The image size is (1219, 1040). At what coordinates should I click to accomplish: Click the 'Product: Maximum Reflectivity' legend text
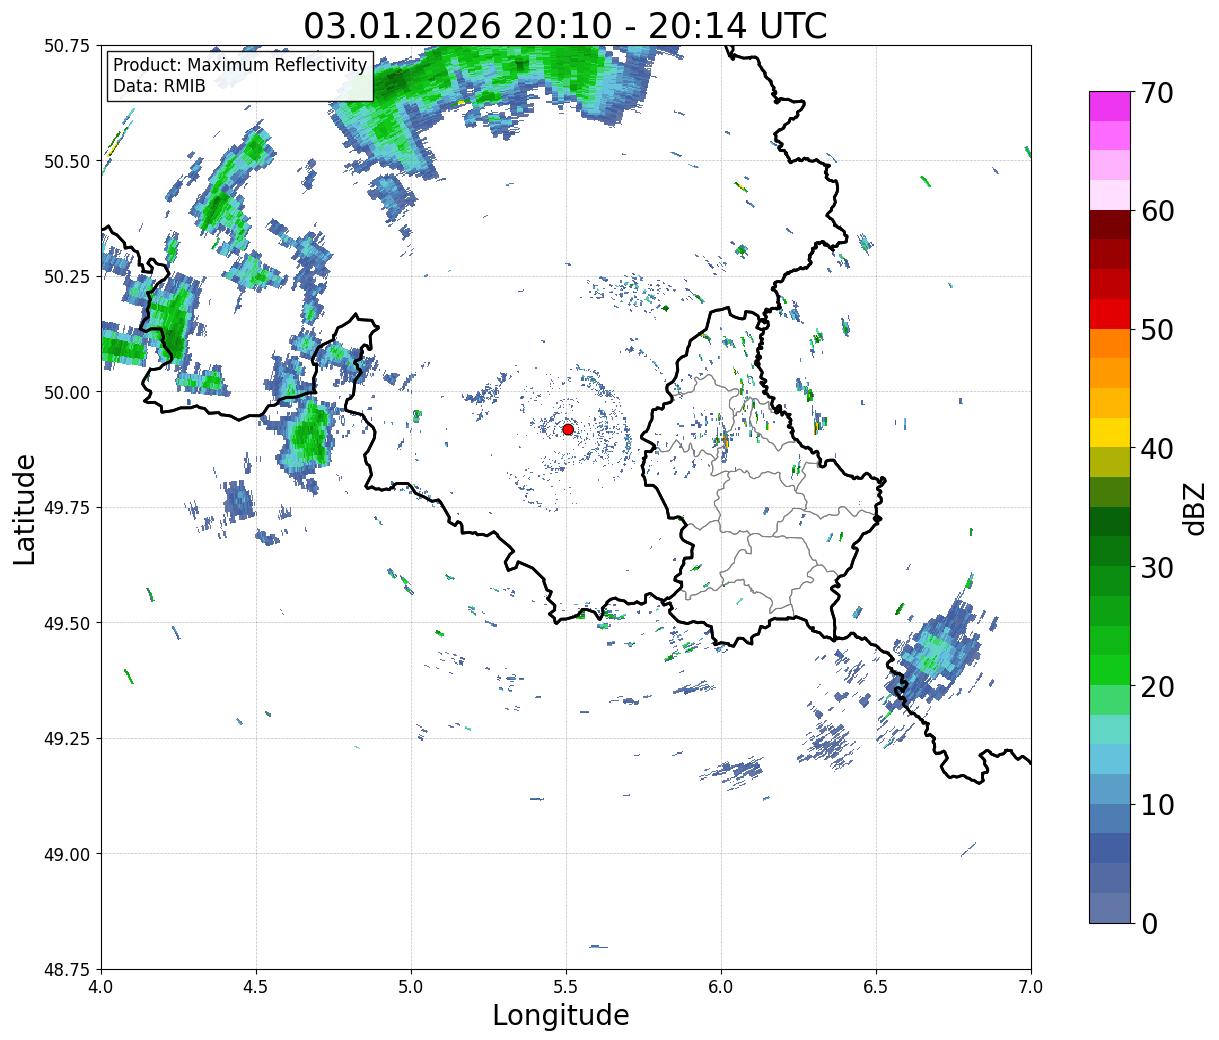click(240, 65)
